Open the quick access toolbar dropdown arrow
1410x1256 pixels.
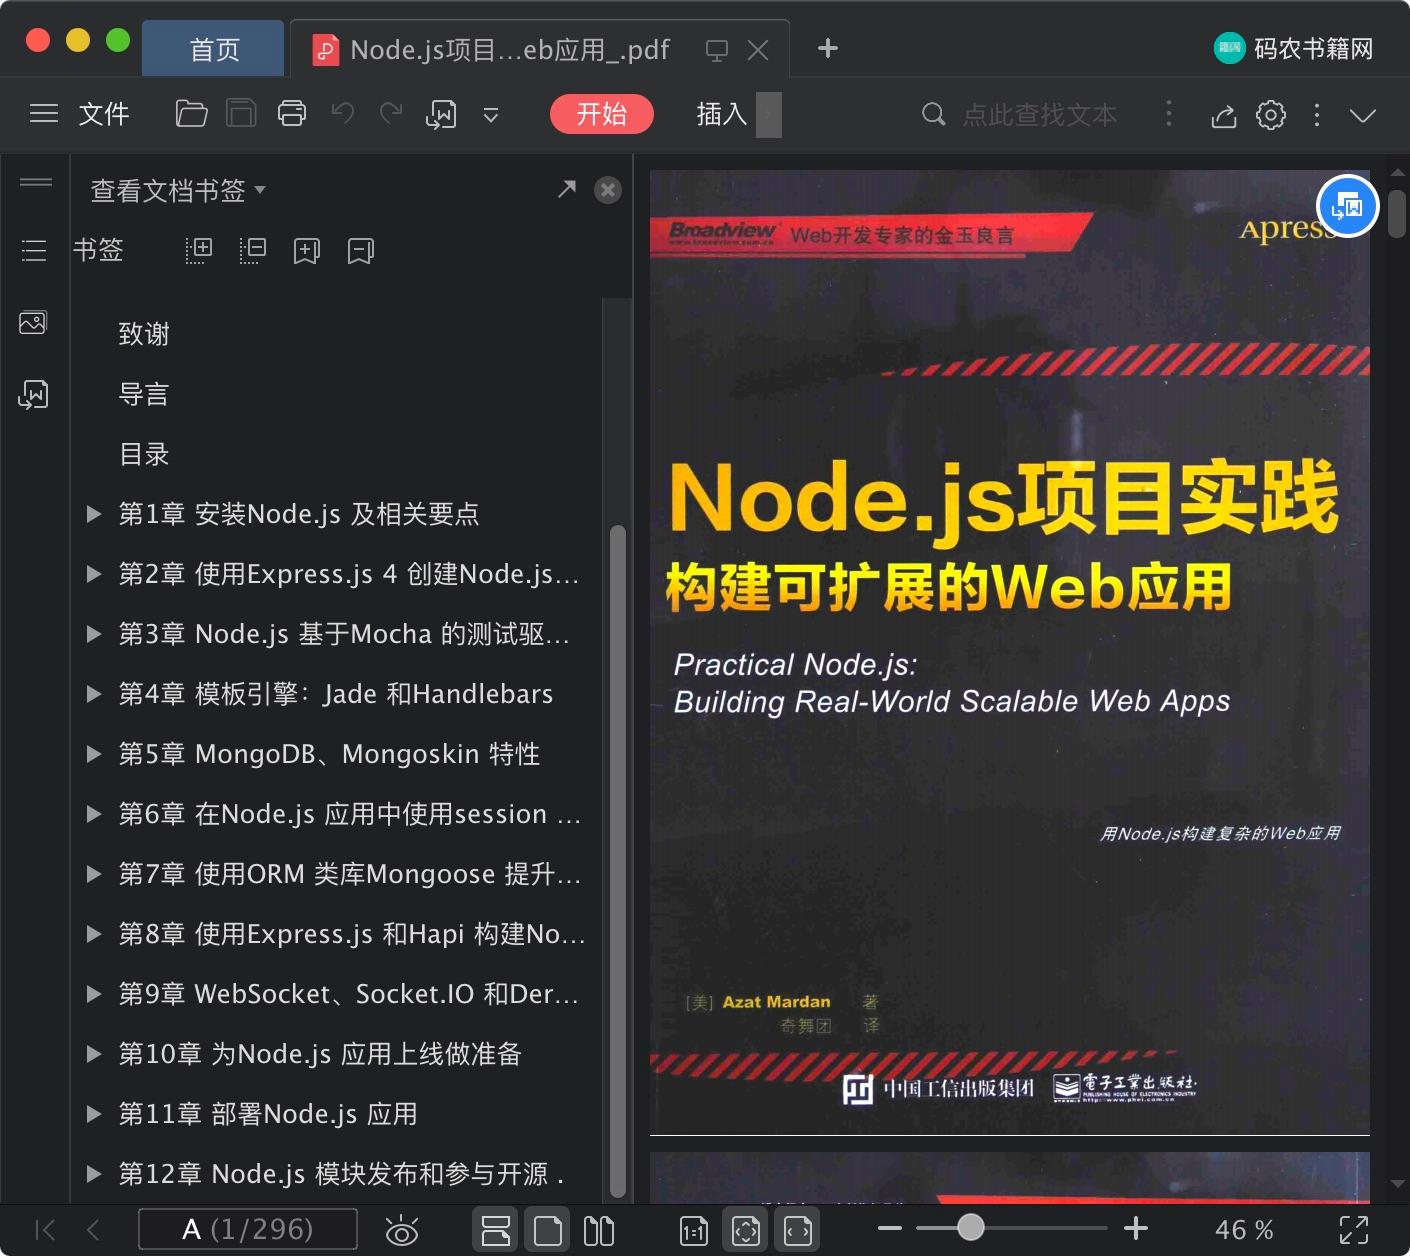(x=491, y=115)
